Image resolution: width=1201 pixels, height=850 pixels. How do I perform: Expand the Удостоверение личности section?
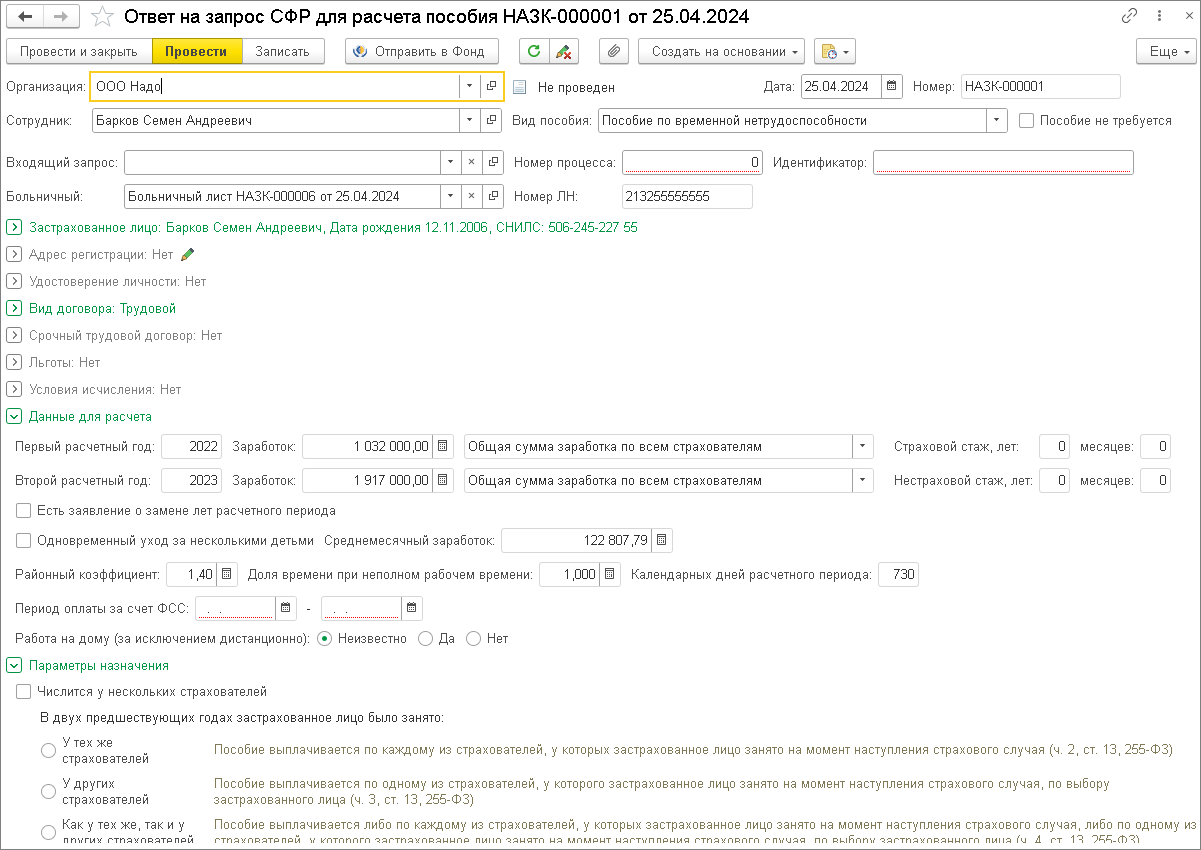click(14, 281)
